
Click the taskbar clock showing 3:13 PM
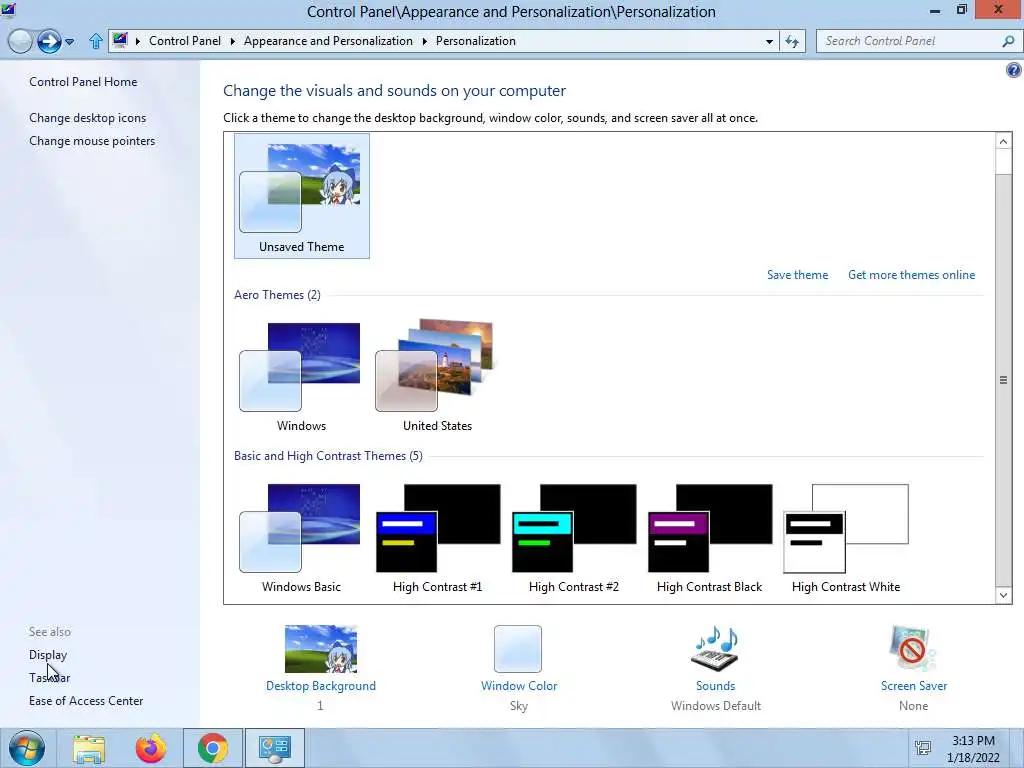973,748
